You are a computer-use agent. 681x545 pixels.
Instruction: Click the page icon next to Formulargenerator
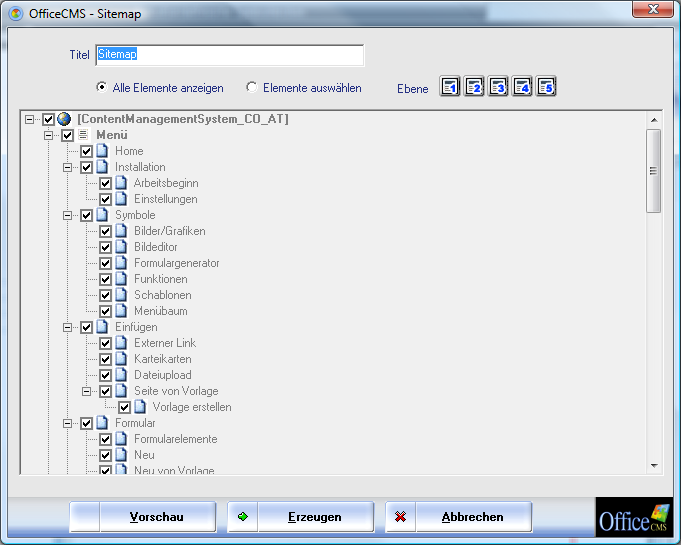tap(121, 263)
